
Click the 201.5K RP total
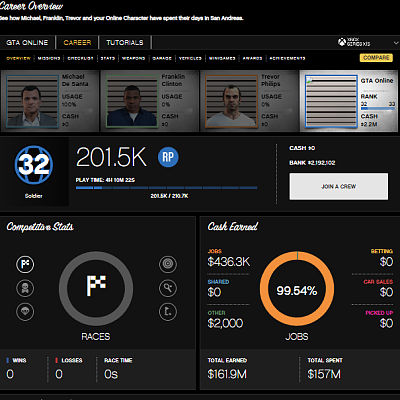111,157
